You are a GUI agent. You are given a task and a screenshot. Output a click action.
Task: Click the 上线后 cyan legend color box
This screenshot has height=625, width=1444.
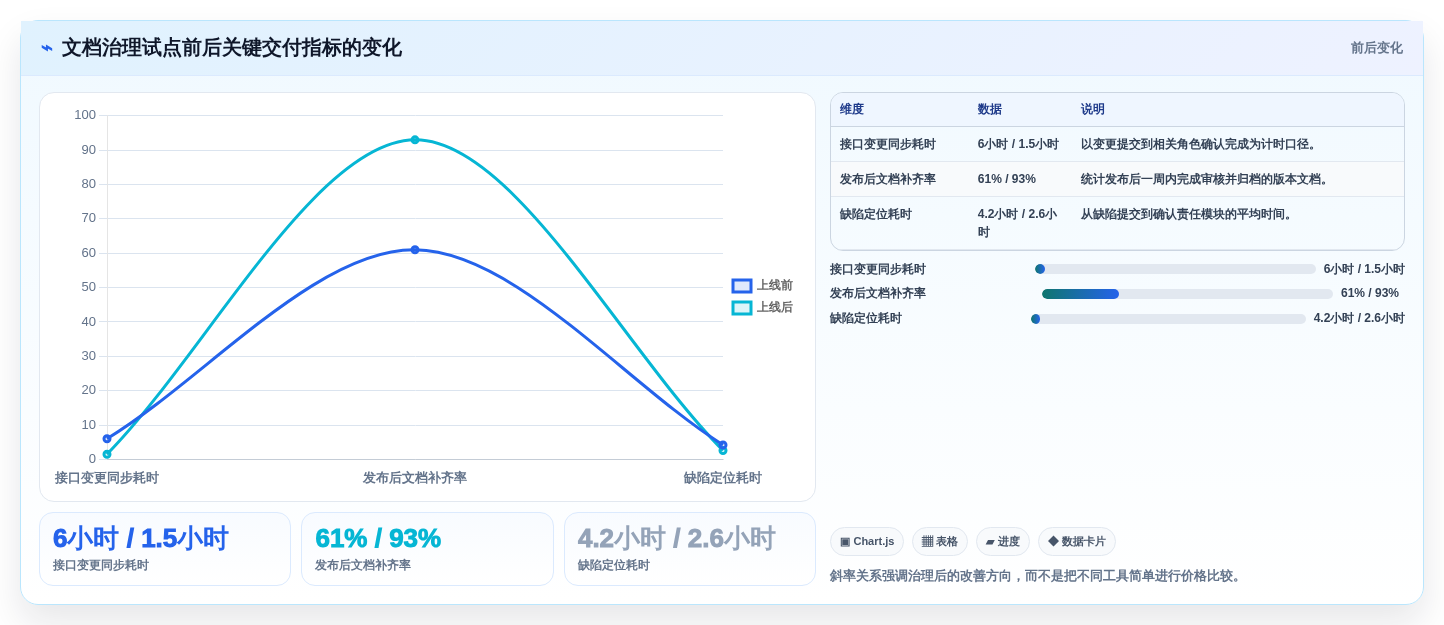click(742, 308)
